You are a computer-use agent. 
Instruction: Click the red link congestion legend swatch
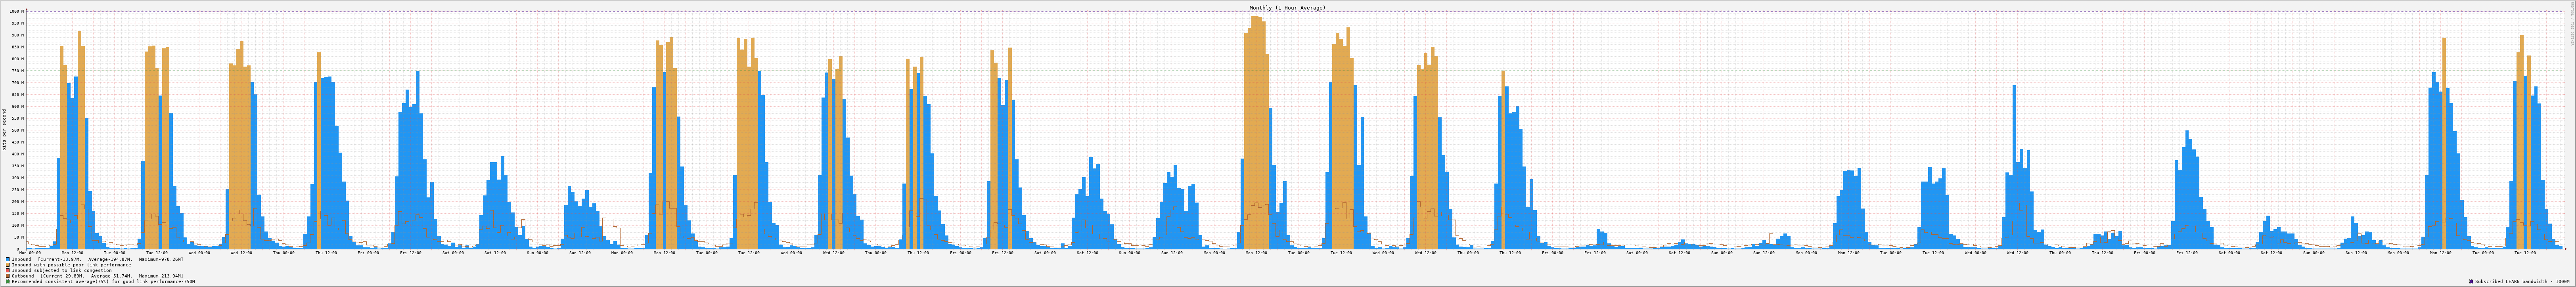(8, 270)
